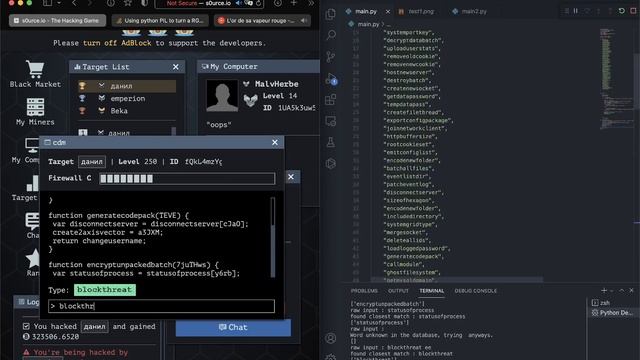Click the privacy shield icon in browser toolbar

144,3
